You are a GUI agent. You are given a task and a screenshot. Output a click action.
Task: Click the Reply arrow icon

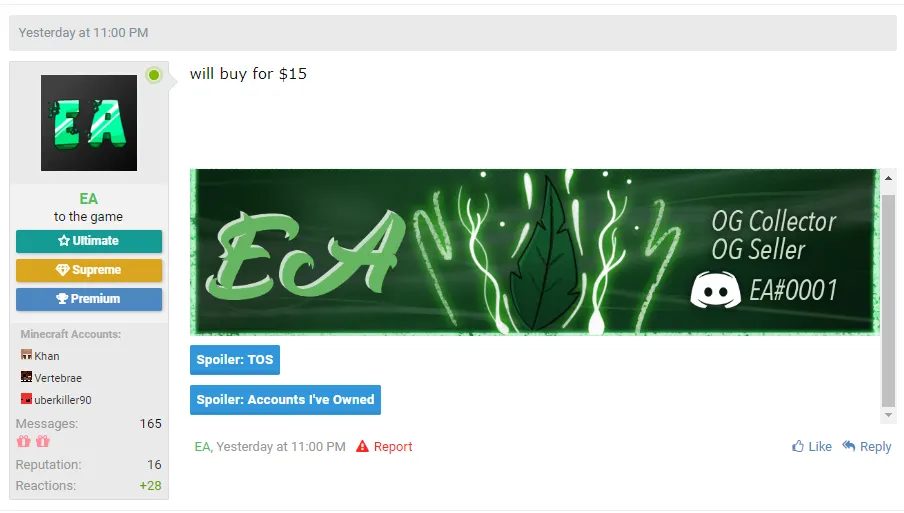point(849,446)
